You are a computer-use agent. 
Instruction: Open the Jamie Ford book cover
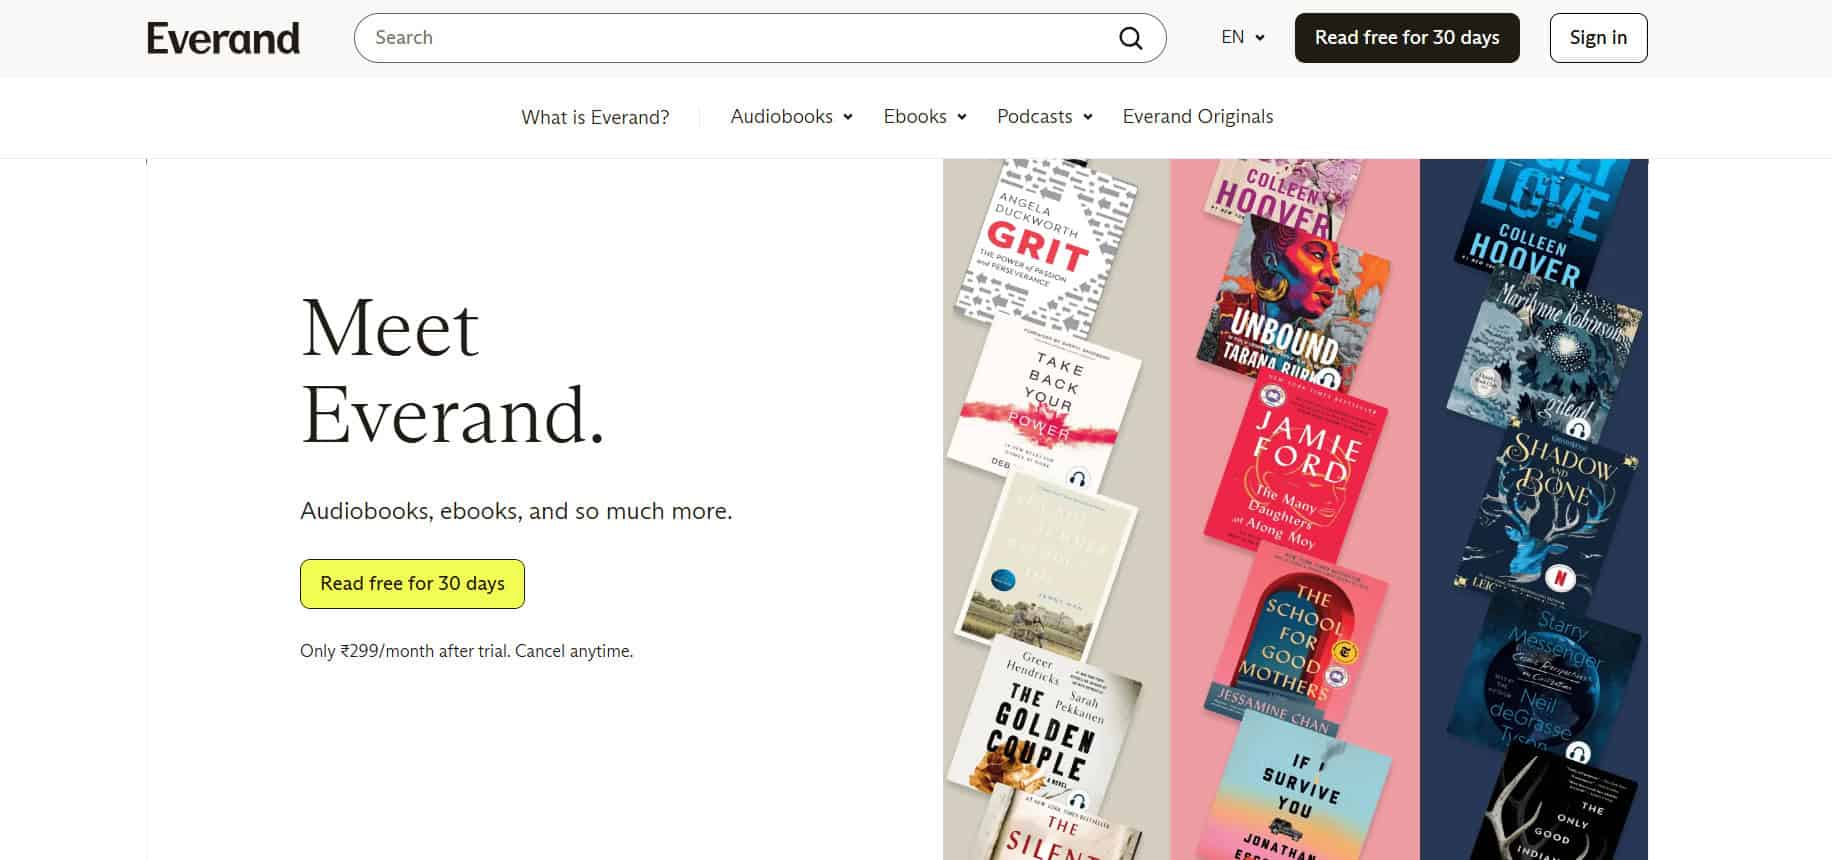(1295, 470)
